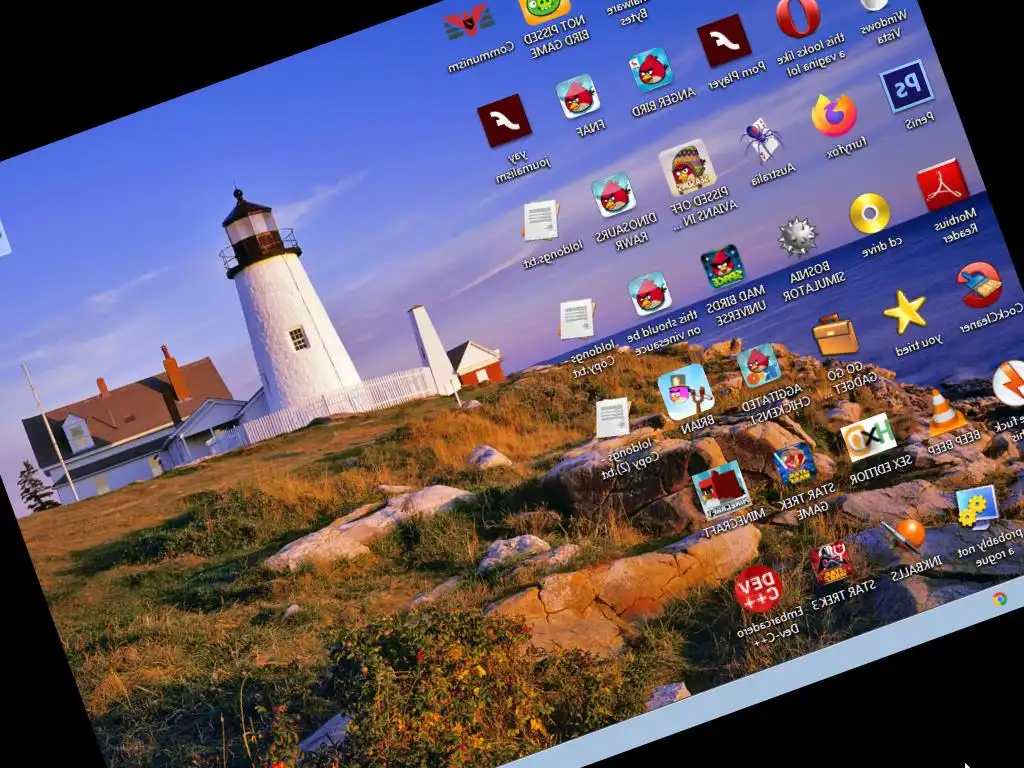Open the BRIAN slingshot icon
The height and width of the screenshot is (768, 1024).
click(x=686, y=392)
